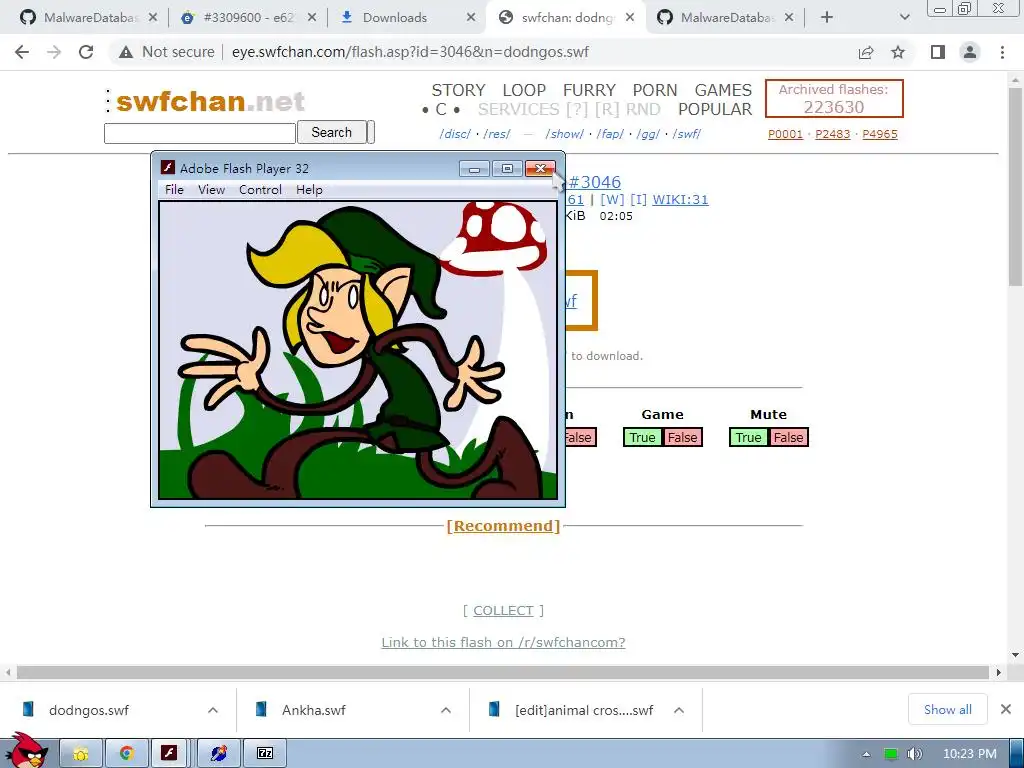Expand Ankha.swf download options chevron
The height and width of the screenshot is (768, 1024).
pos(446,710)
